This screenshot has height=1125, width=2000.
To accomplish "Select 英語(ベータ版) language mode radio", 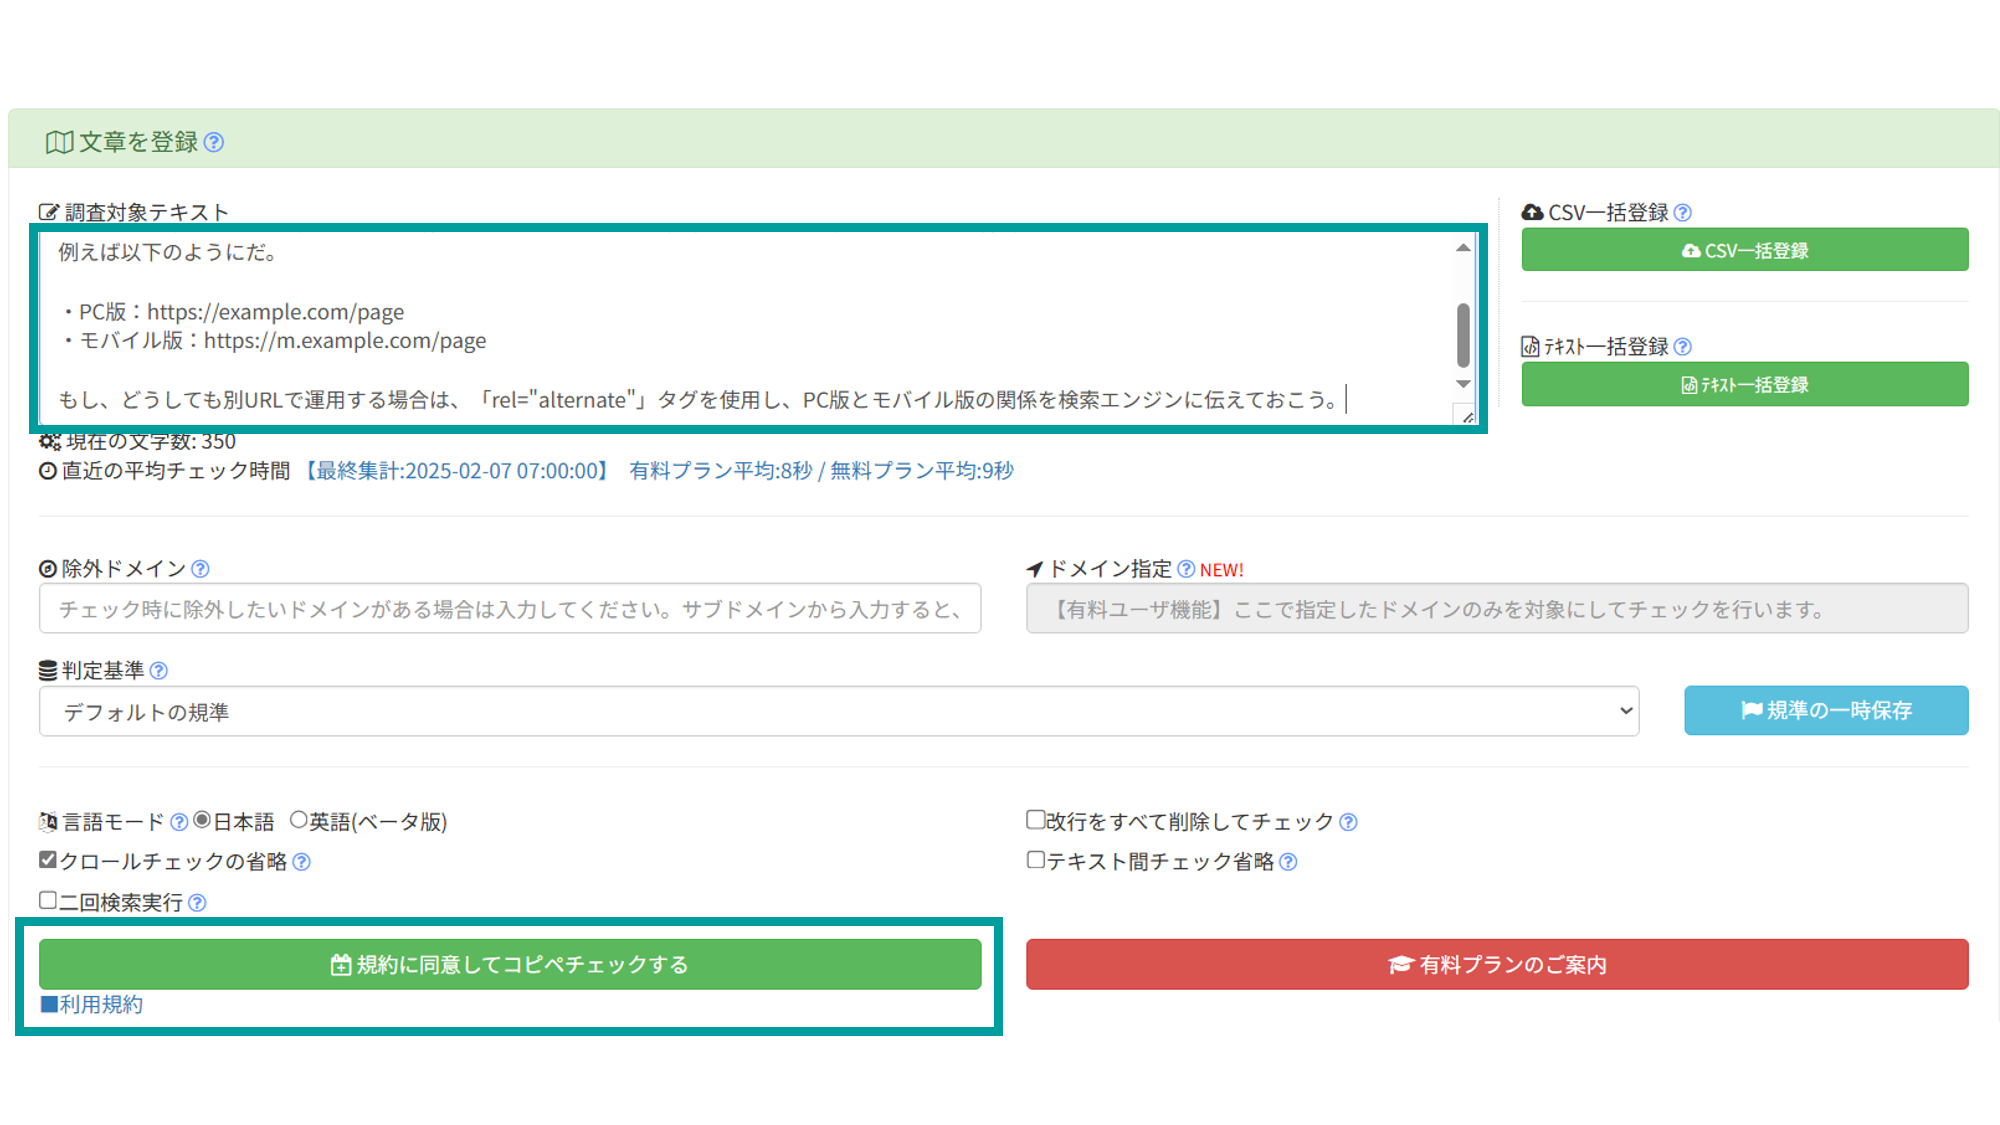I will coord(298,820).
